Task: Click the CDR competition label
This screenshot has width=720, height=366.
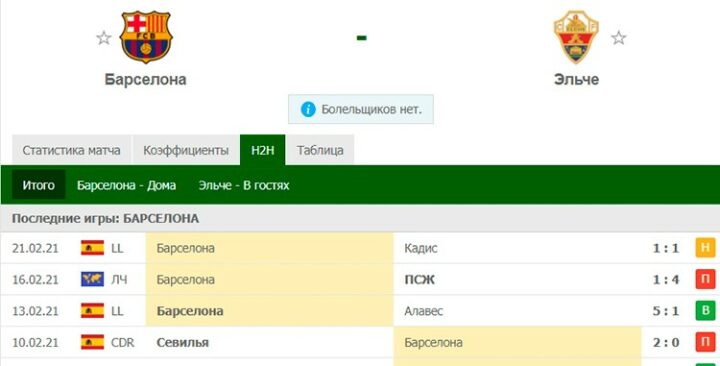Action: coord(123,342)
